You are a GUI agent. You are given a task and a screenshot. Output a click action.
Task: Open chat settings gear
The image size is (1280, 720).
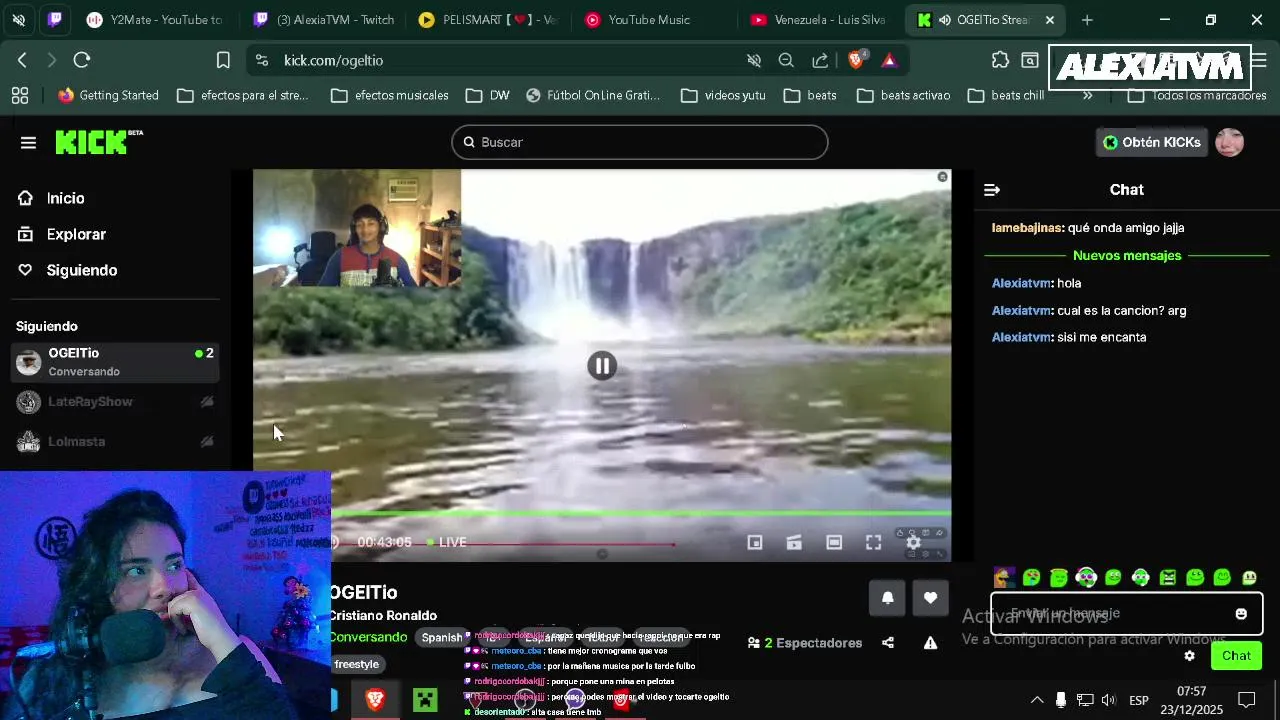point(1189,656)
